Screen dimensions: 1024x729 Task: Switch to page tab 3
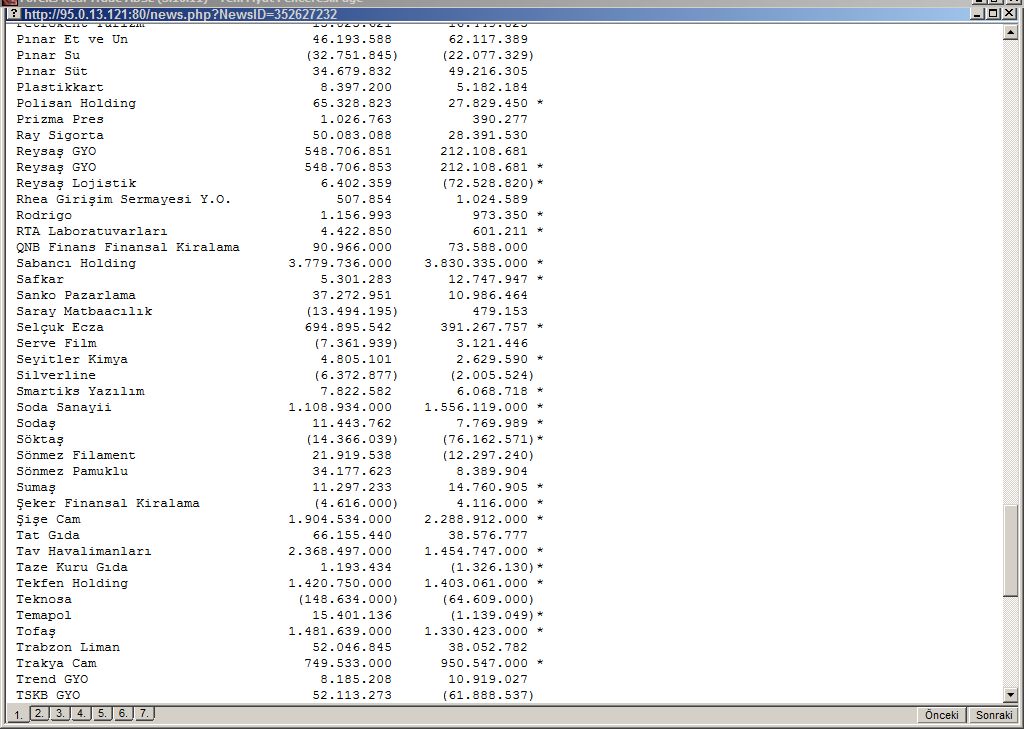pyautogui.click(x=60, y=713)
